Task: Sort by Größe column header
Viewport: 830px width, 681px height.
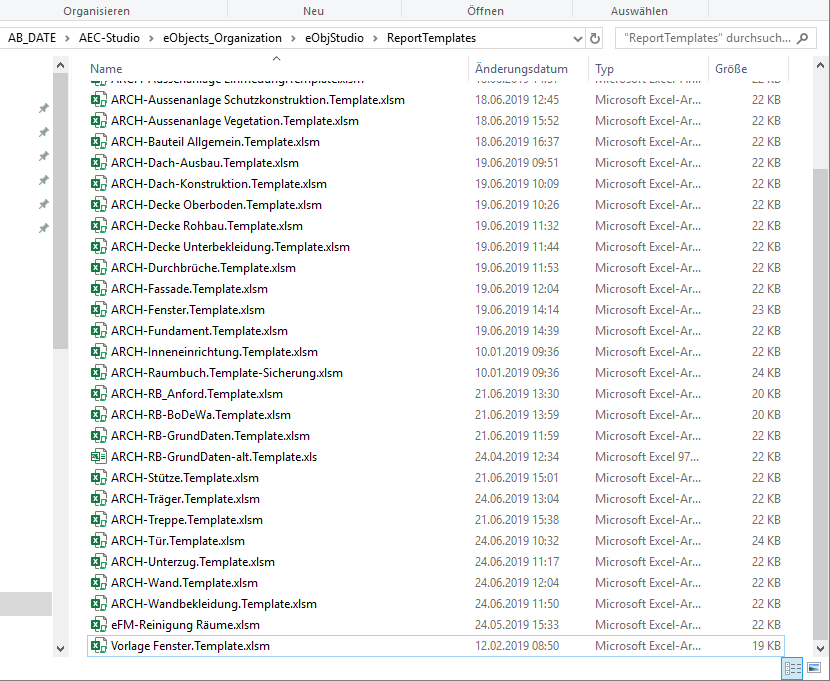Action: click(731, 69)
